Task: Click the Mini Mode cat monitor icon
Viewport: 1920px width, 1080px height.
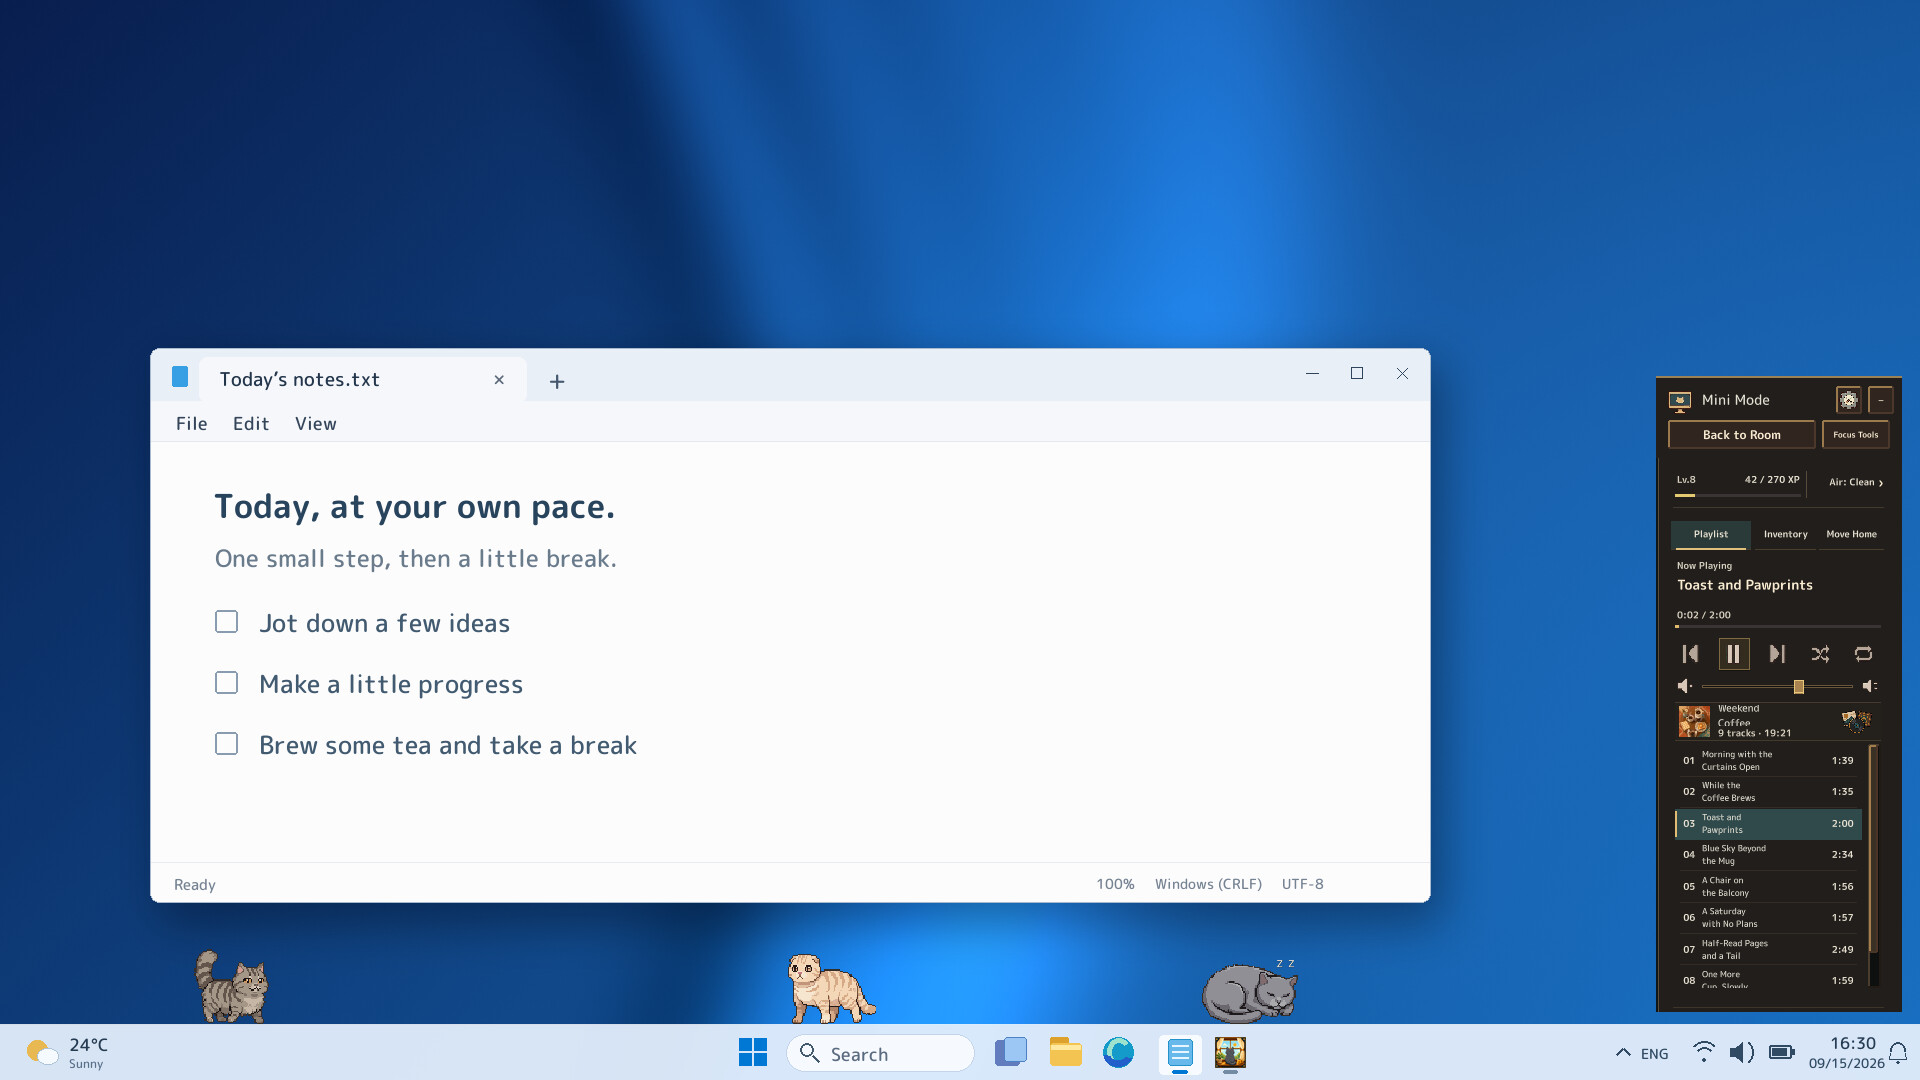Action: [1680, 401]
